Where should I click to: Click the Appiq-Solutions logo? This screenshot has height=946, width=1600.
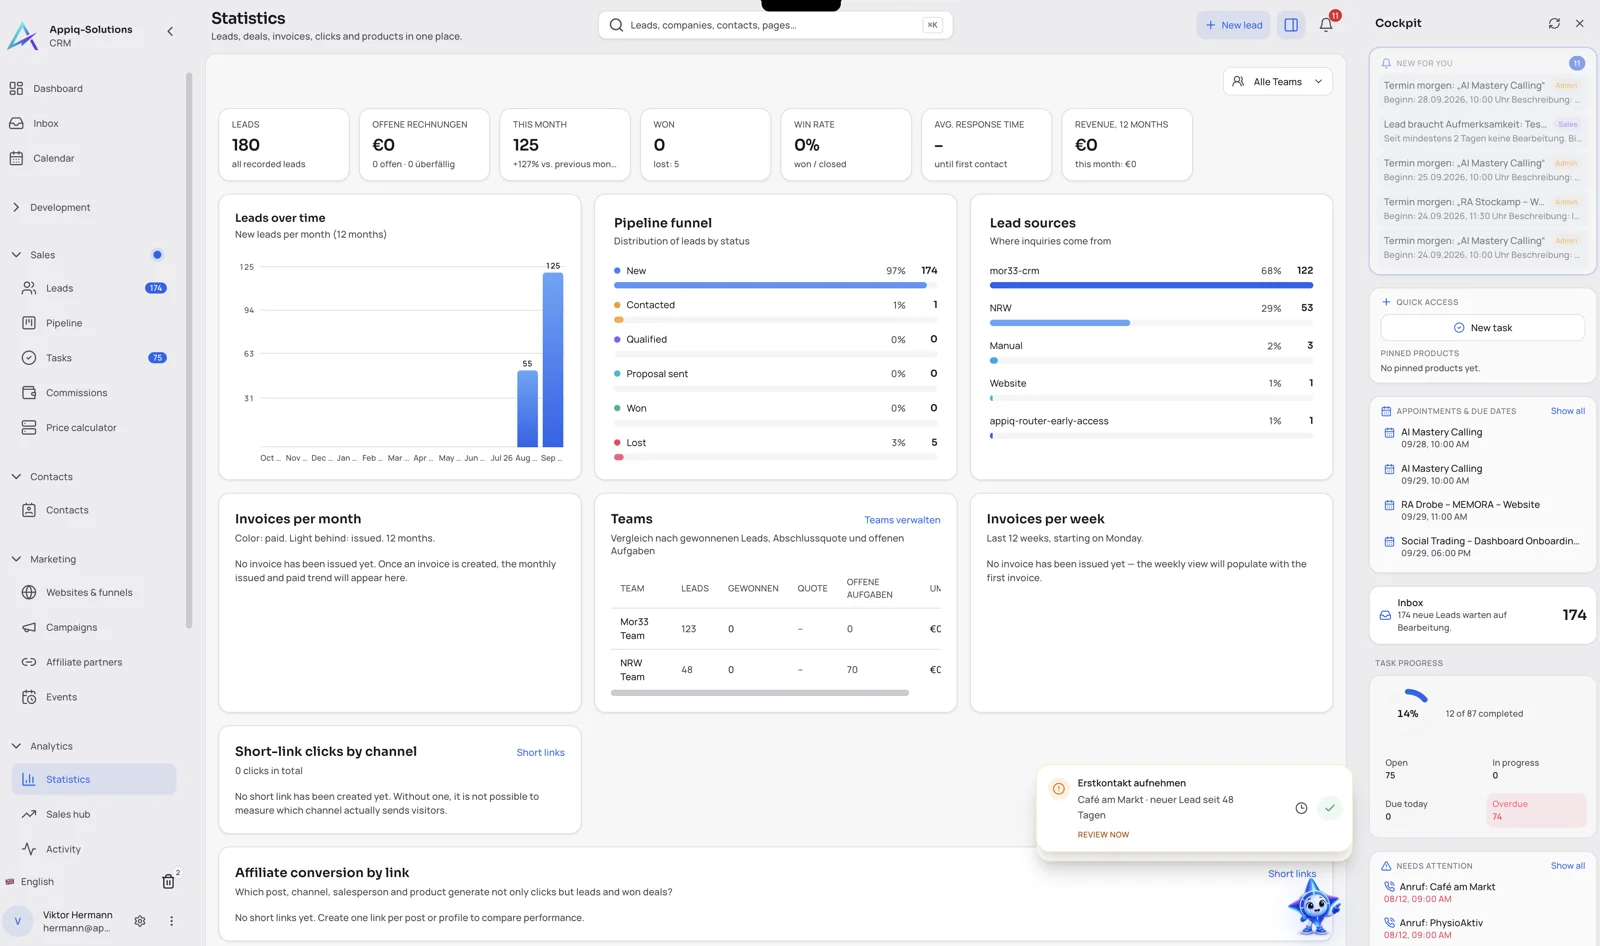pos(22,36)
